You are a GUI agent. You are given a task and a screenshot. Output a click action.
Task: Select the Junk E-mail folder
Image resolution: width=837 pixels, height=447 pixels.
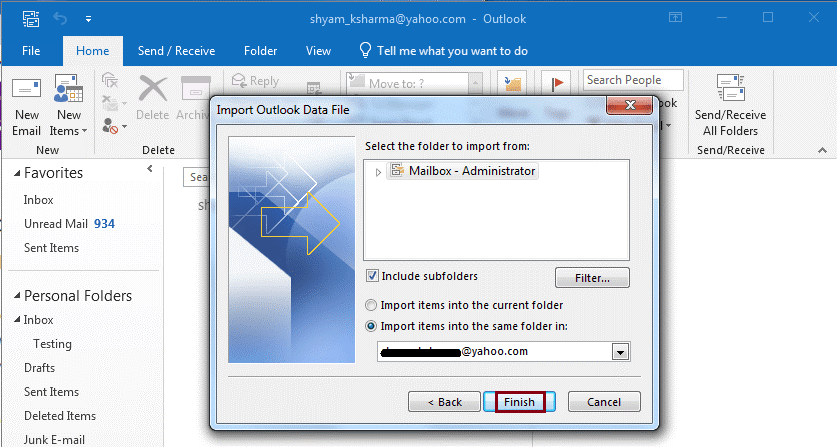click(54, 440)
